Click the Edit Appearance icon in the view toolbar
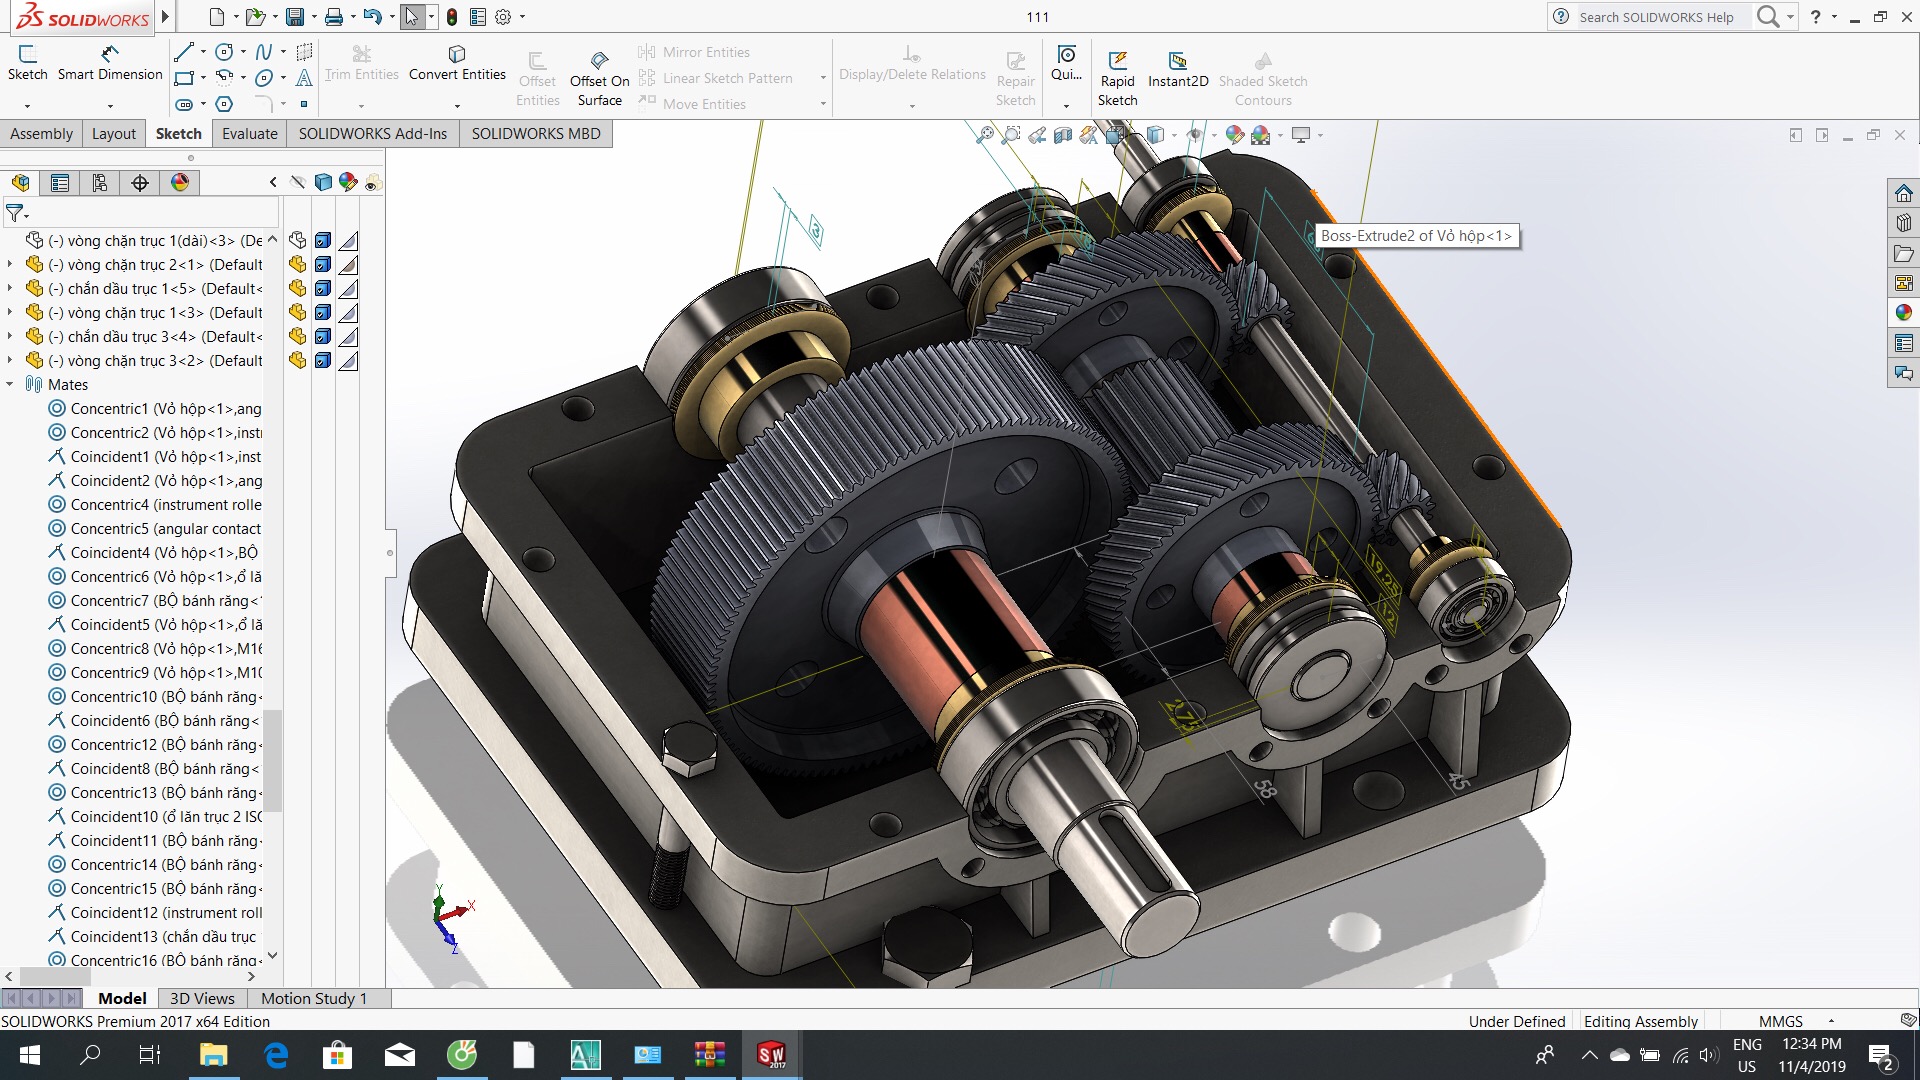This screenshot has width=1920, height=1080. [x=1234, y=135]
